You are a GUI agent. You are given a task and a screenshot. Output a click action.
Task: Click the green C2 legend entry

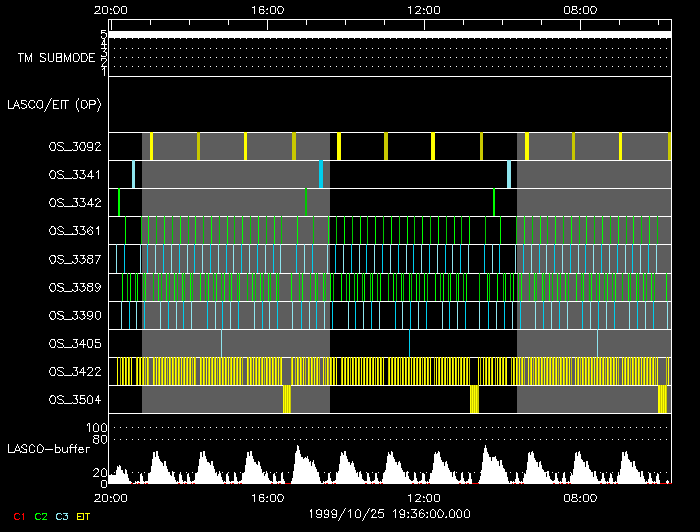(x=41, y=516)
